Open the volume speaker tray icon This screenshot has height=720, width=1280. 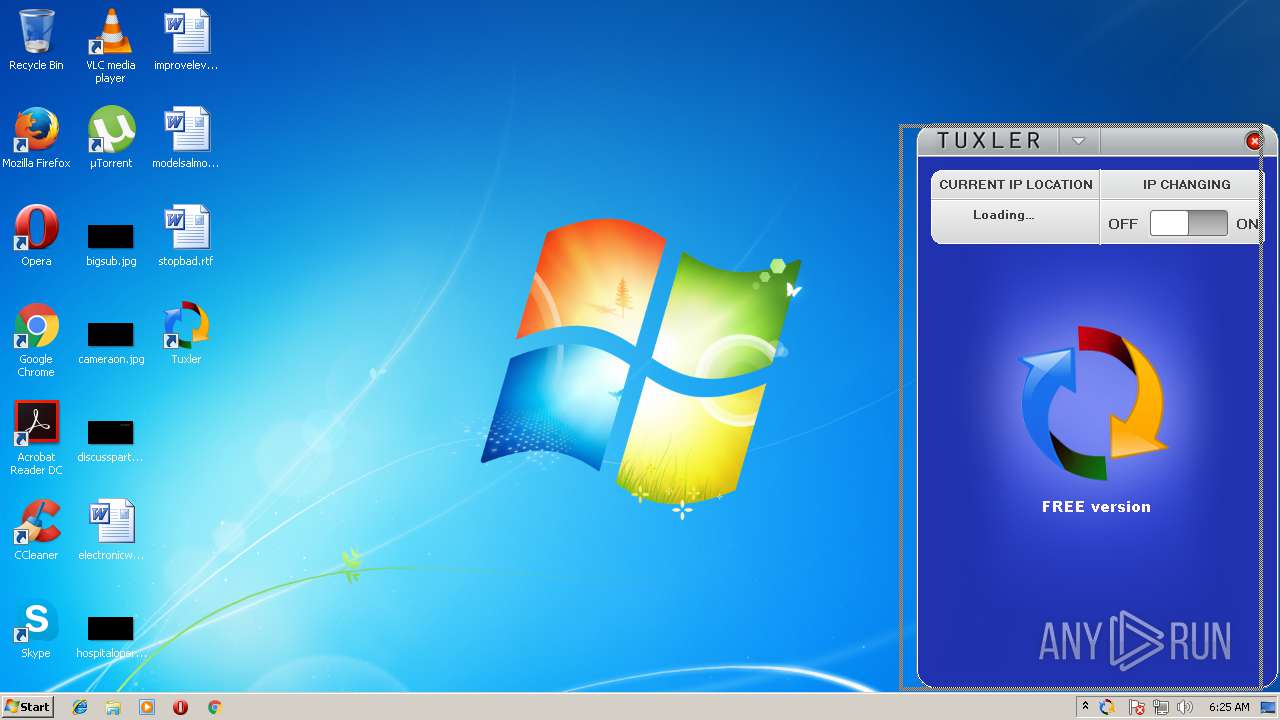pos(1185,707)
